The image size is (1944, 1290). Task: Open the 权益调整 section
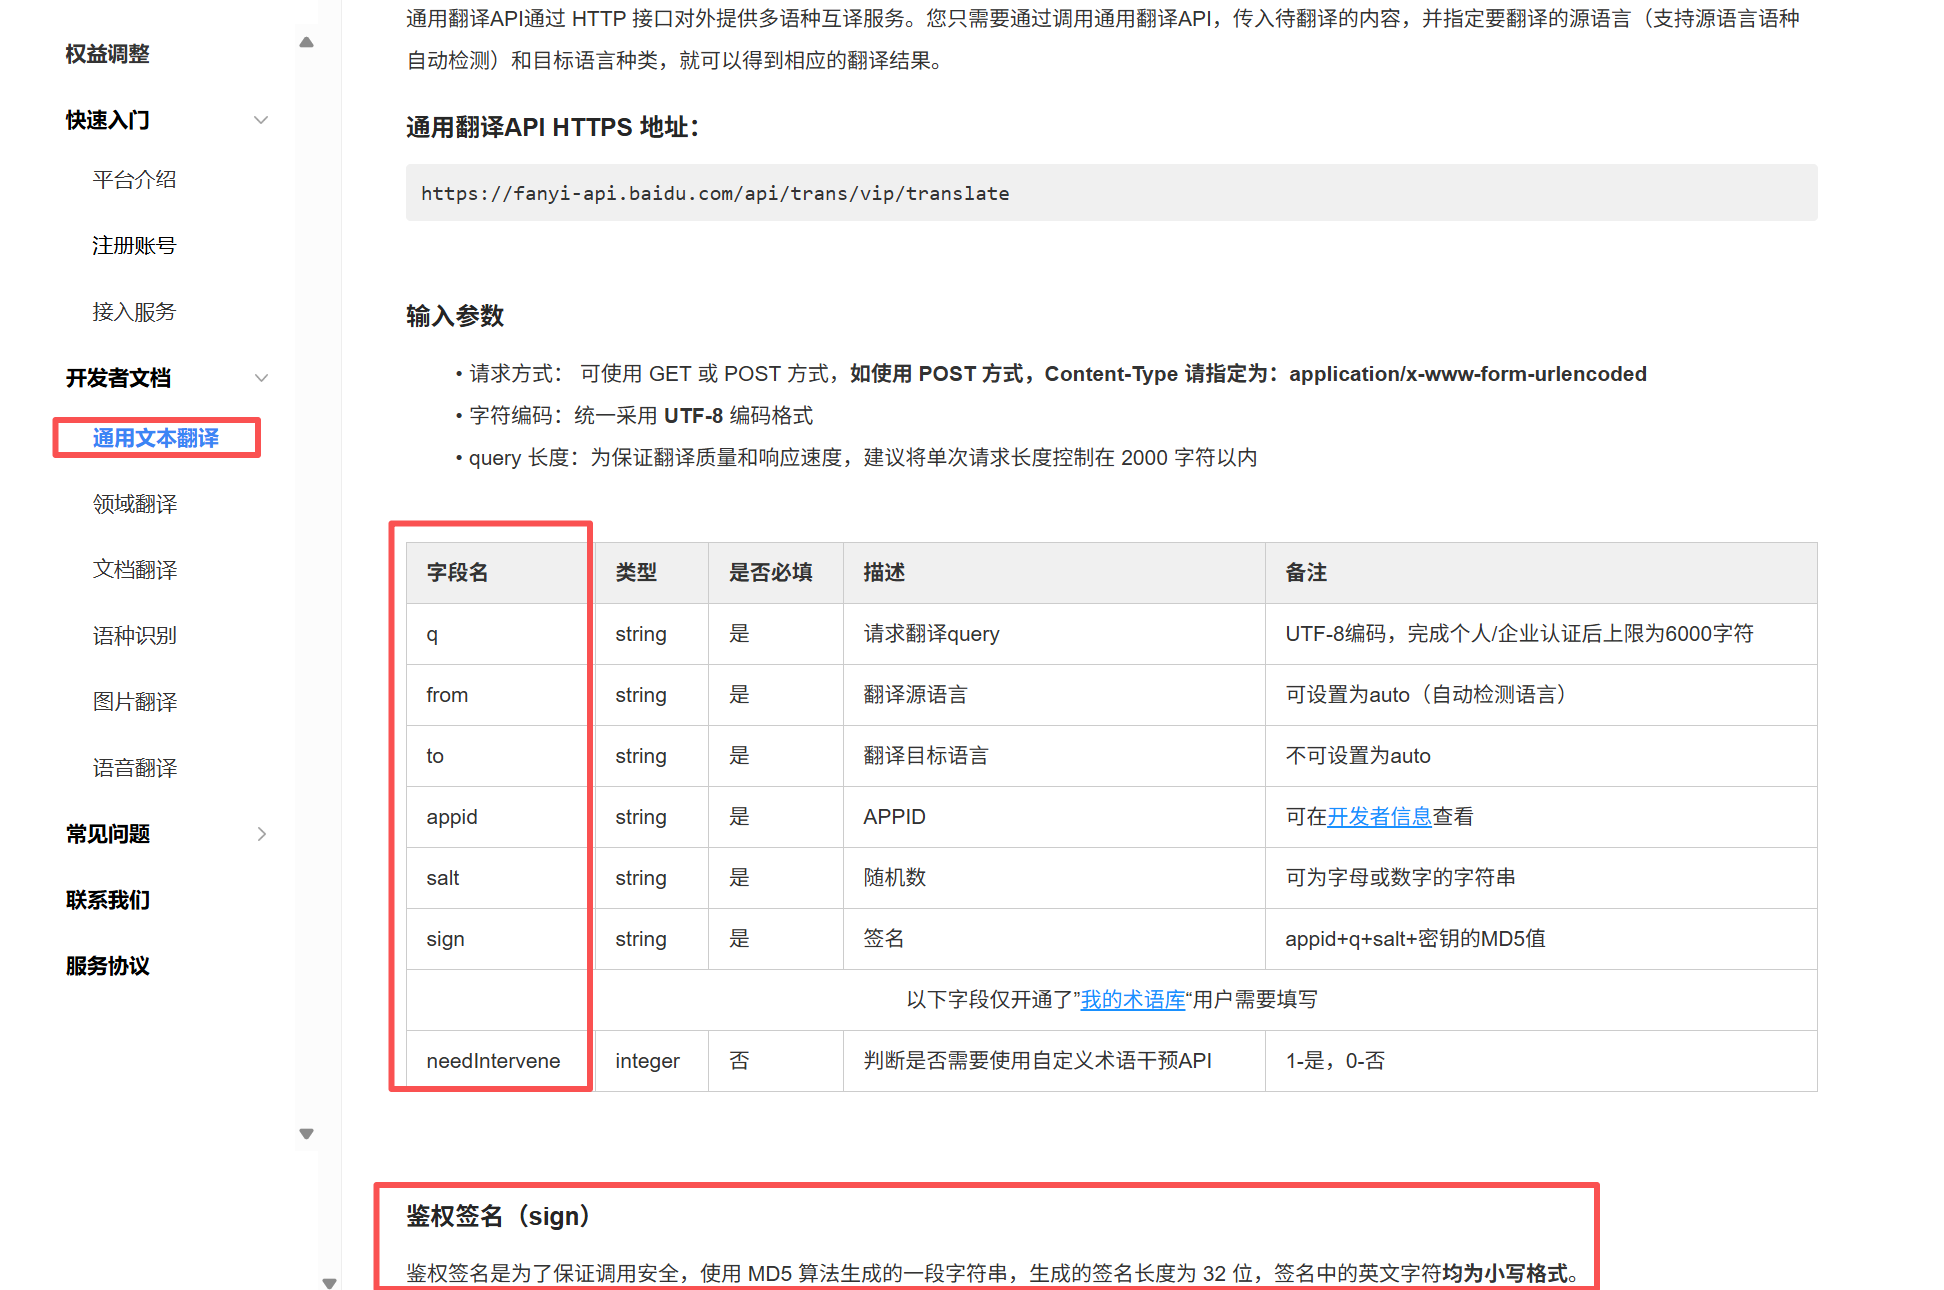108,54
